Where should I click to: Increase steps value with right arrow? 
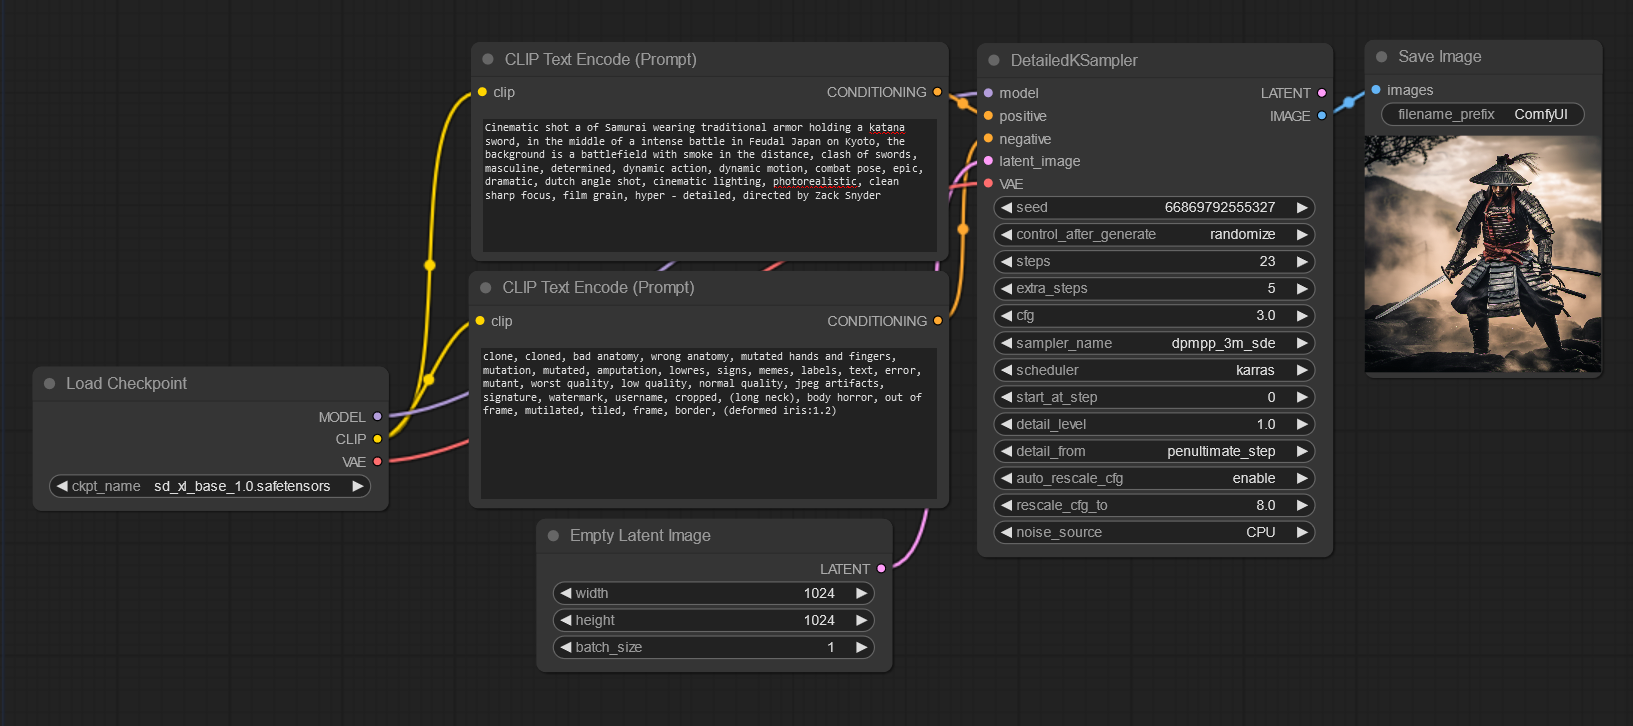click(x=1302, y=262)
